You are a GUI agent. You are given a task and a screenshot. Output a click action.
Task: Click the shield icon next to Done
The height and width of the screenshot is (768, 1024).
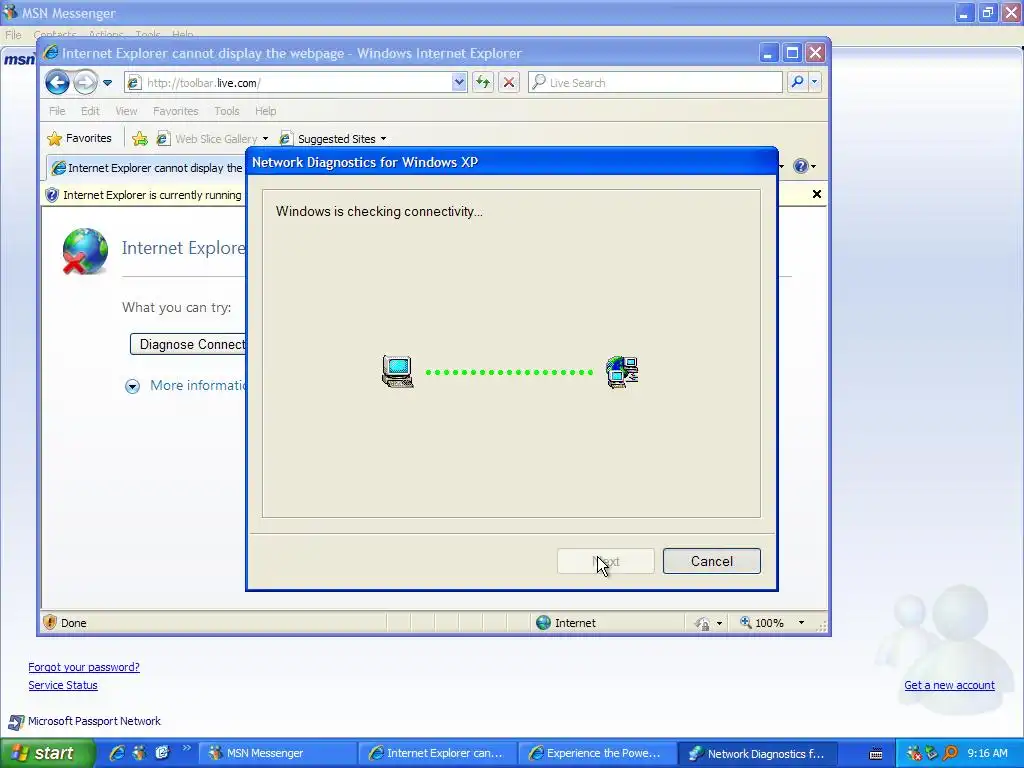point(50,622)
